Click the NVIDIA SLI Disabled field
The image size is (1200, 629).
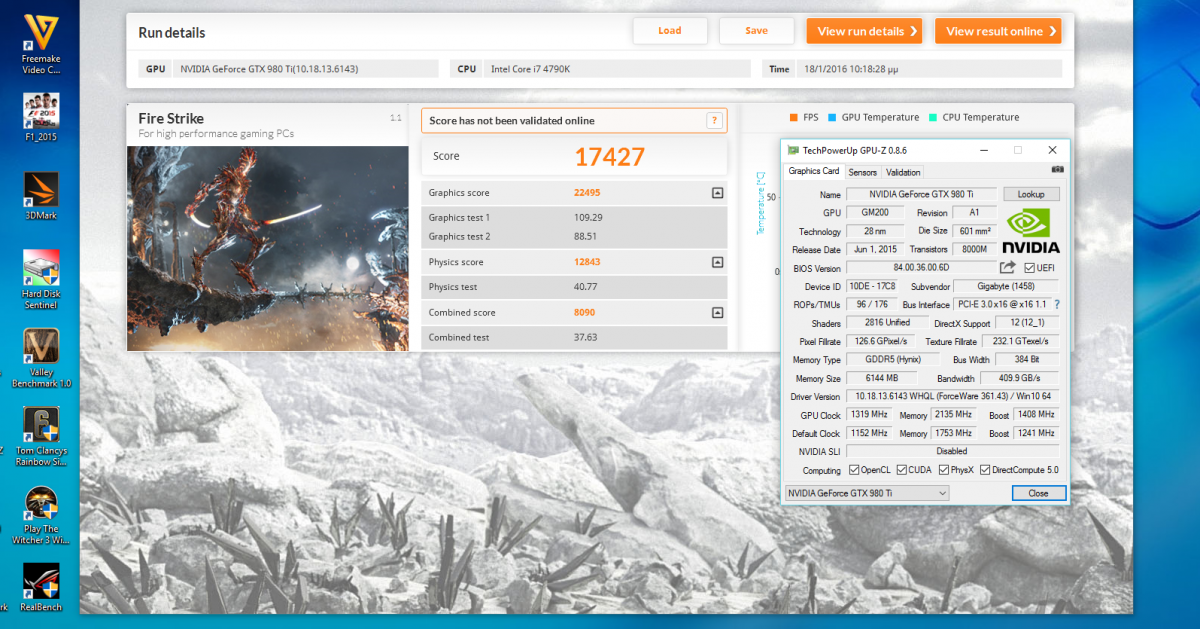pyautogui.click(x=952, y=452)
